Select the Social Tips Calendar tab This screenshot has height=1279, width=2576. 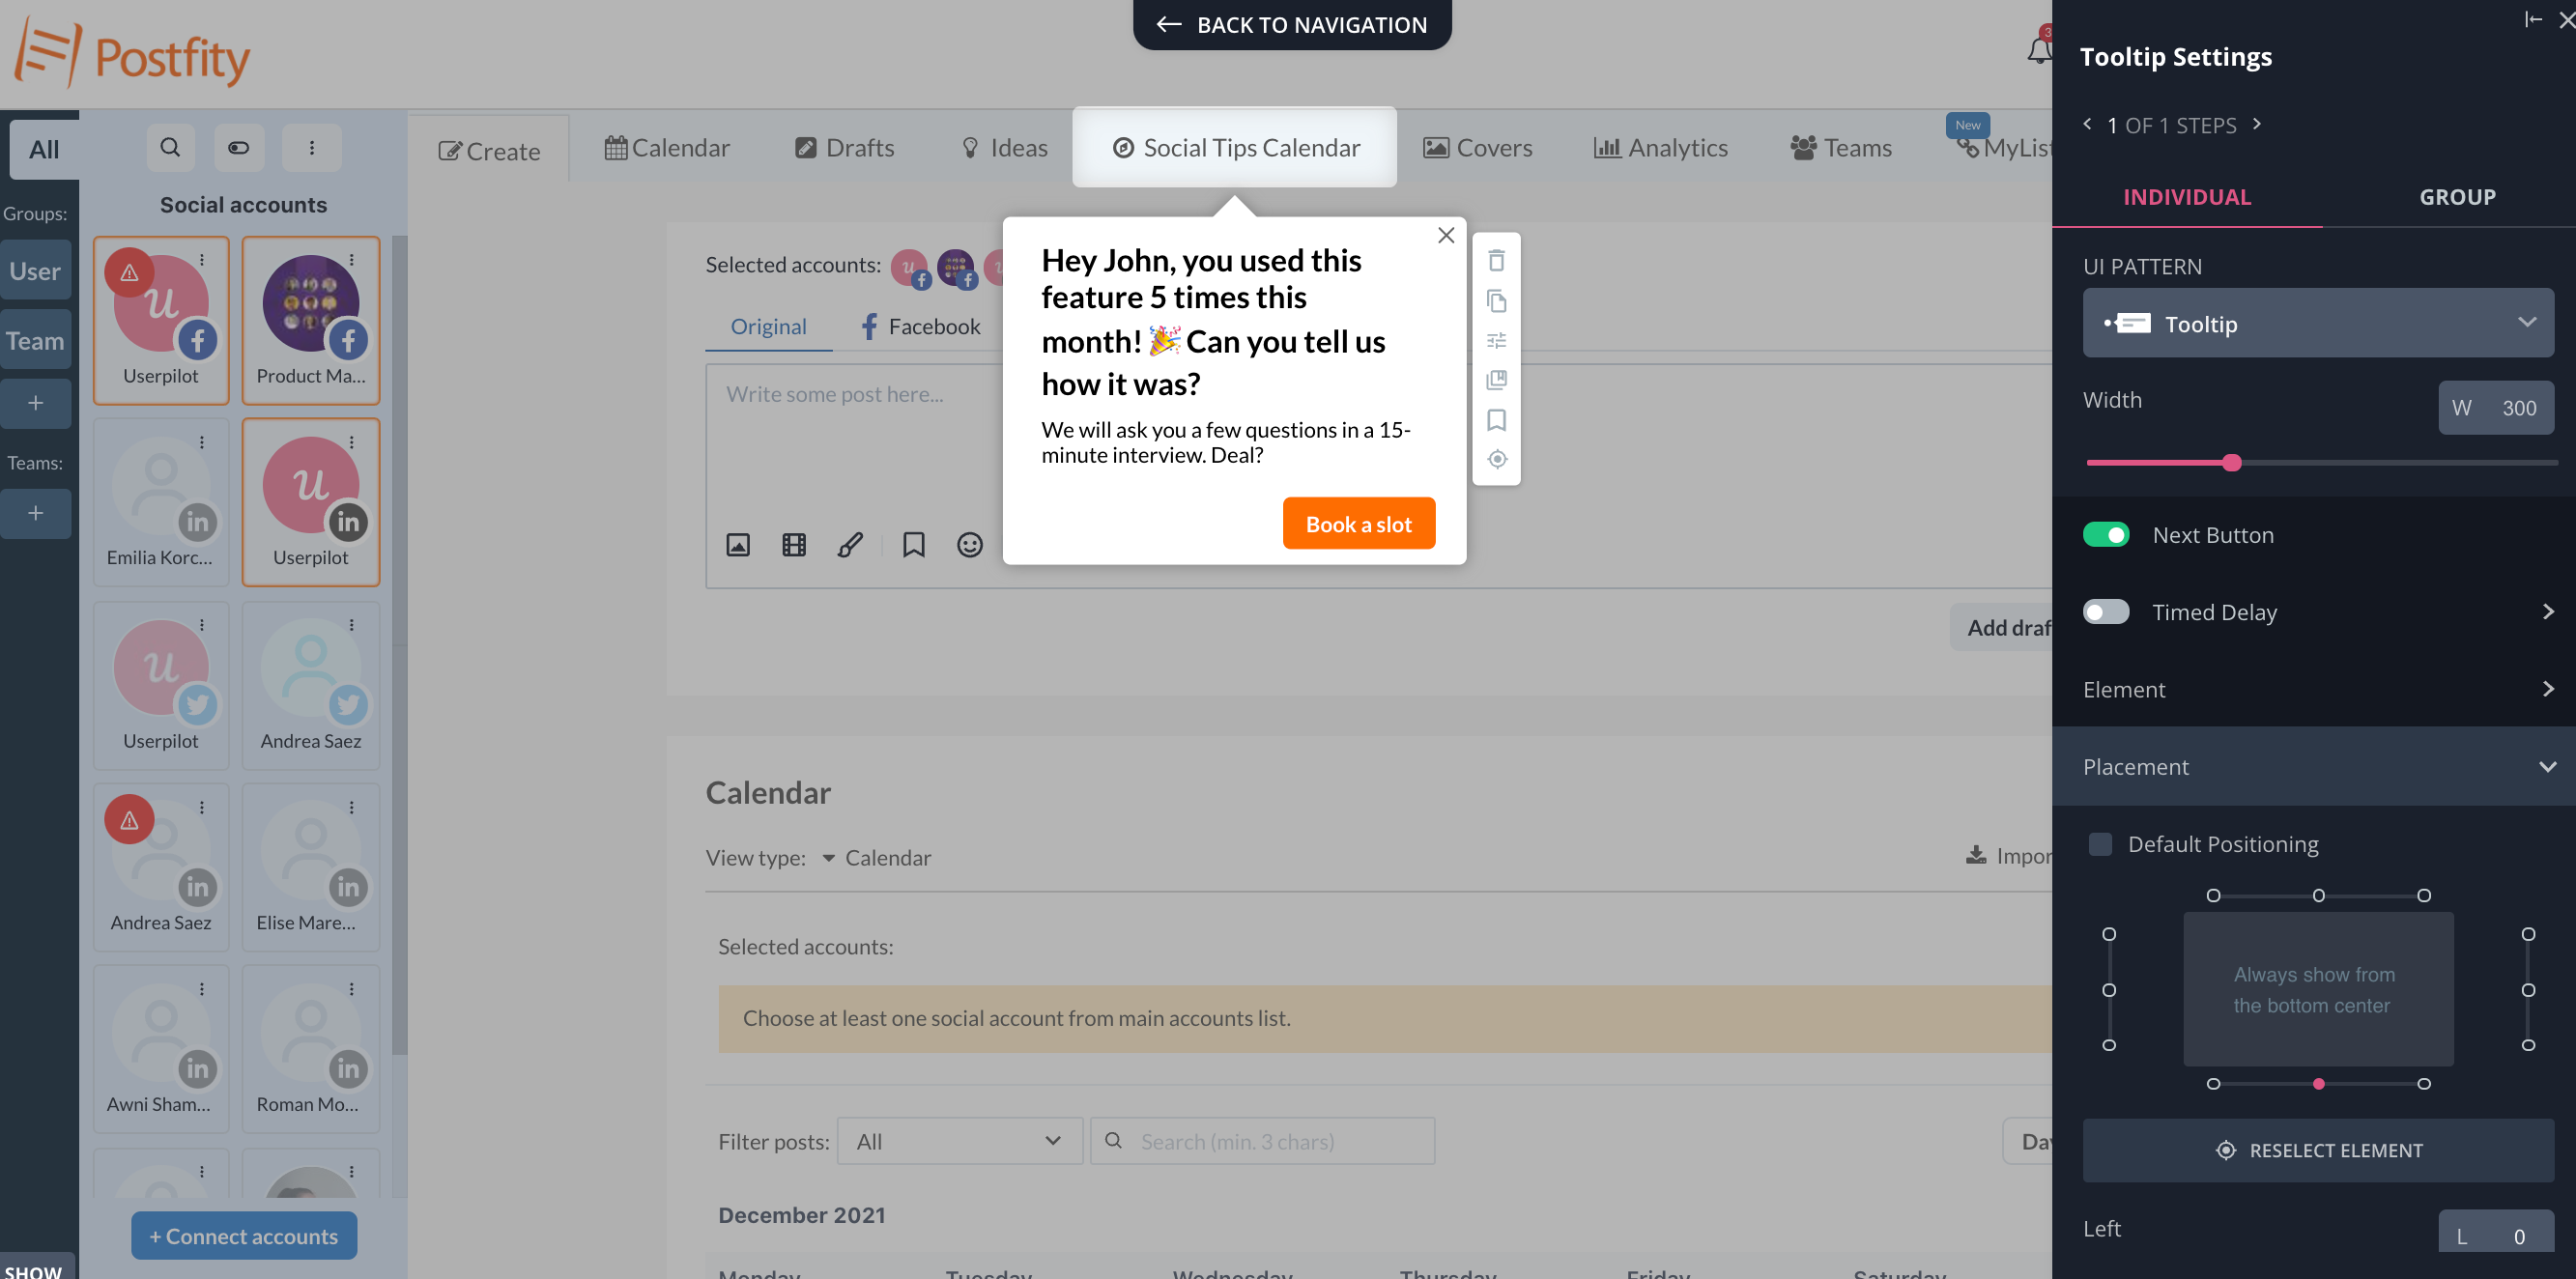point(1234,146)
